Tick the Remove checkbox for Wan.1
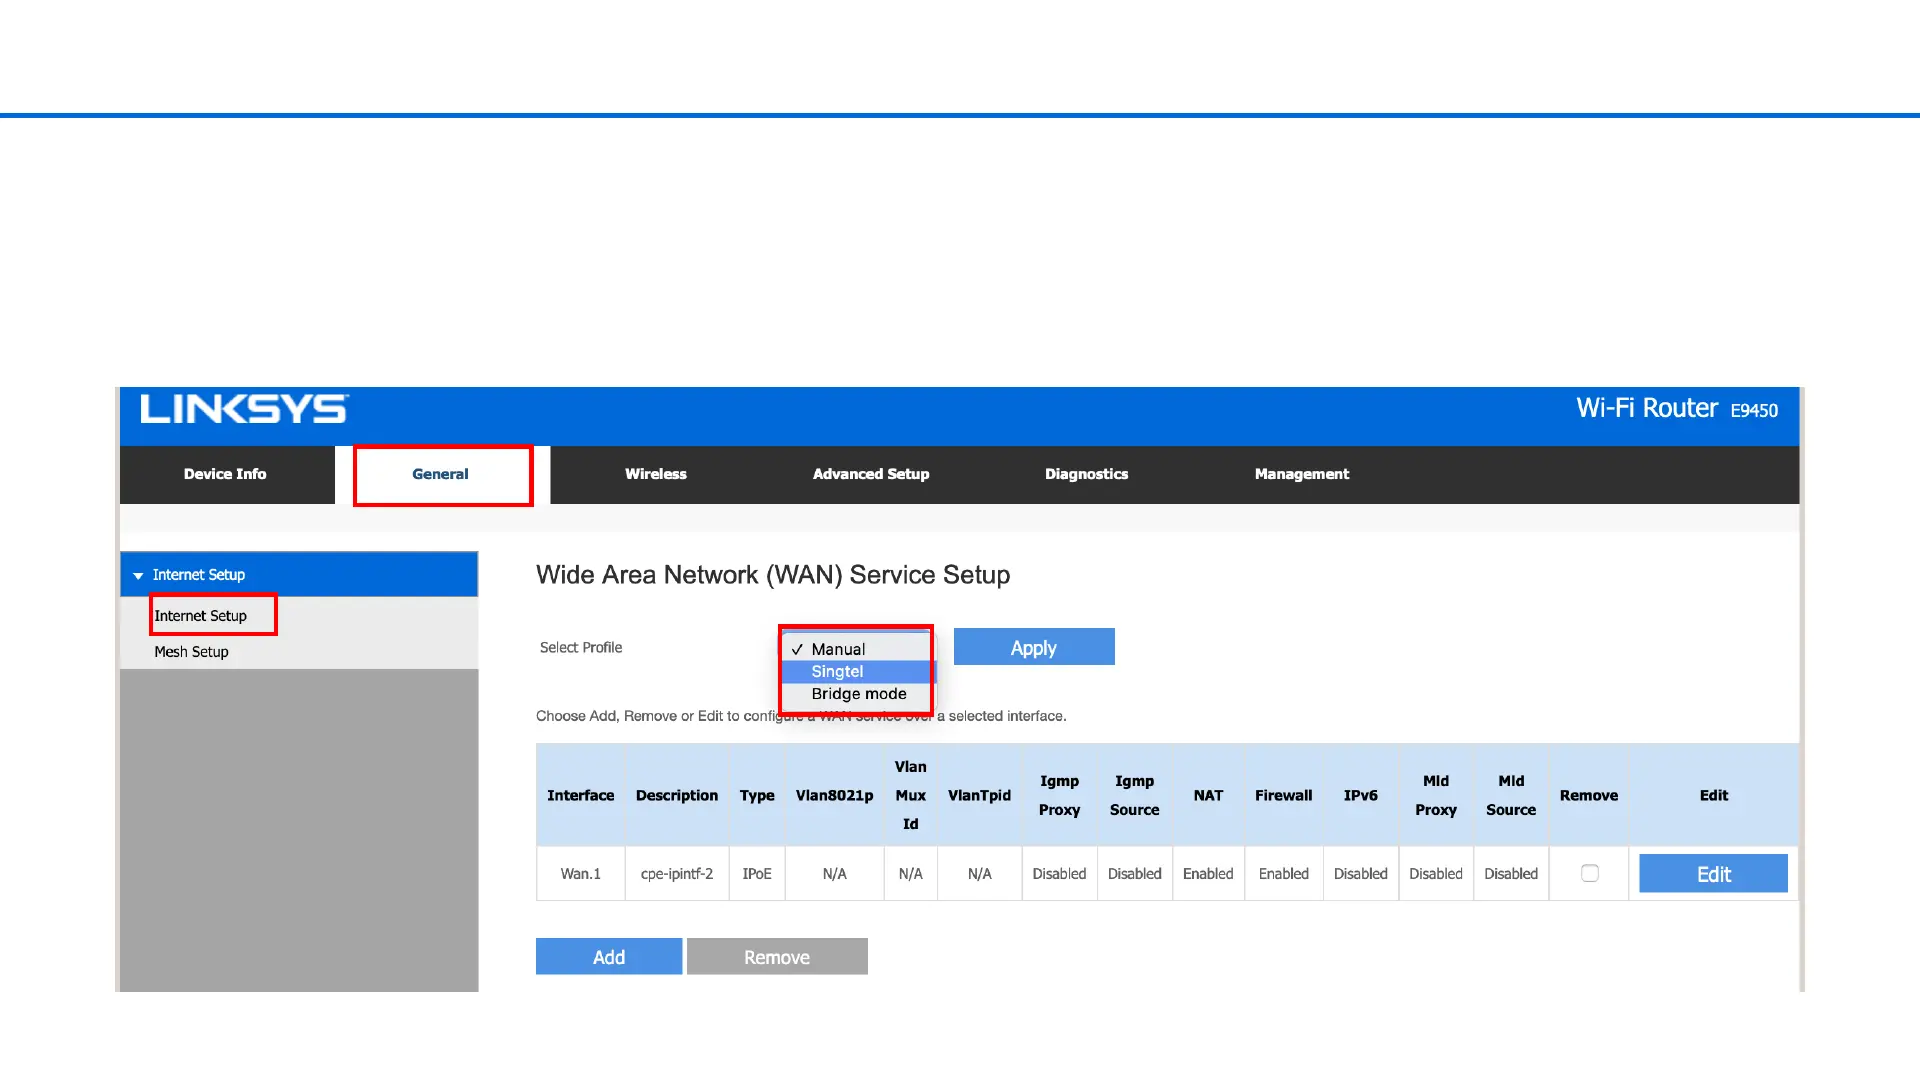 tap(1589, 873)
